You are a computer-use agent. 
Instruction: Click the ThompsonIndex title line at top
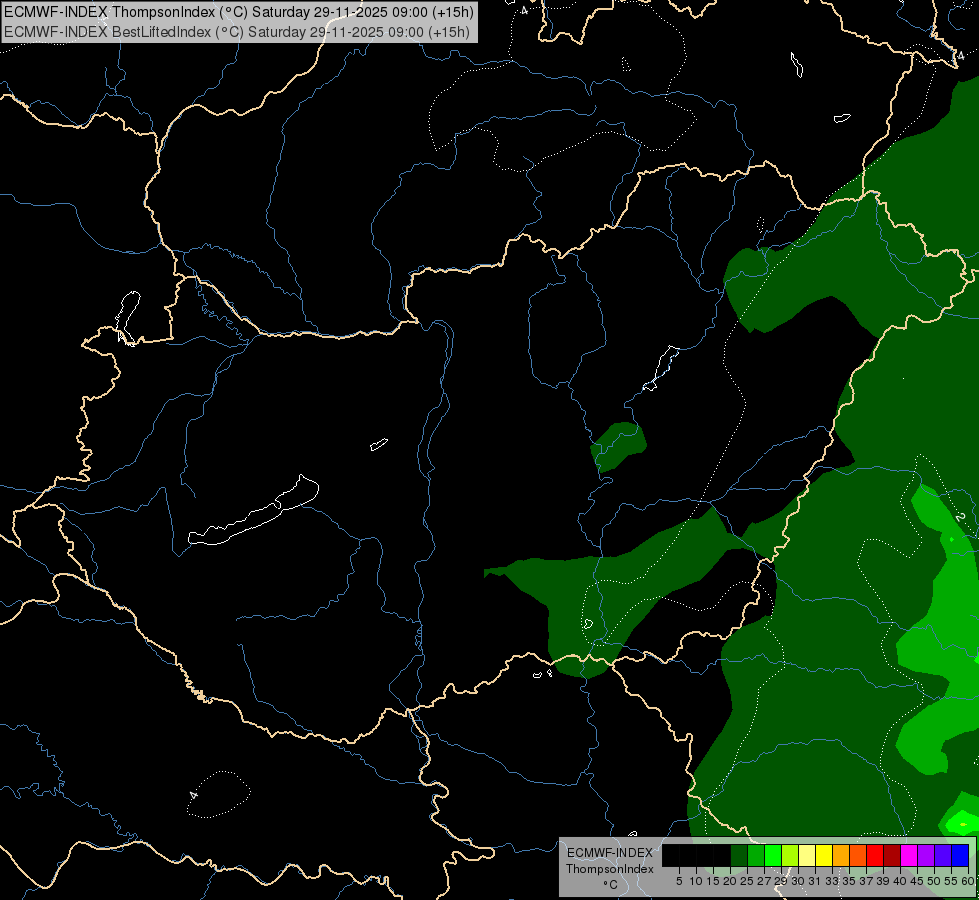[x=239, y=12]
